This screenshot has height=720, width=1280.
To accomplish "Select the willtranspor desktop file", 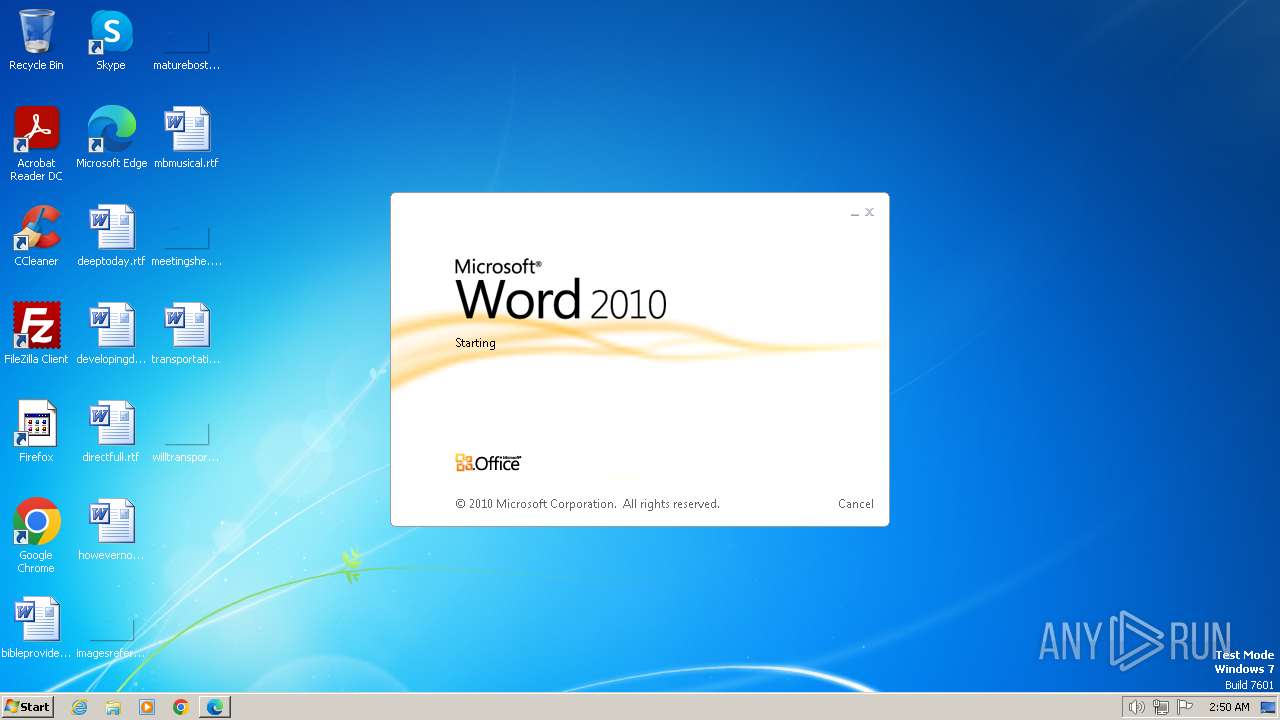I will pos(186,432).
